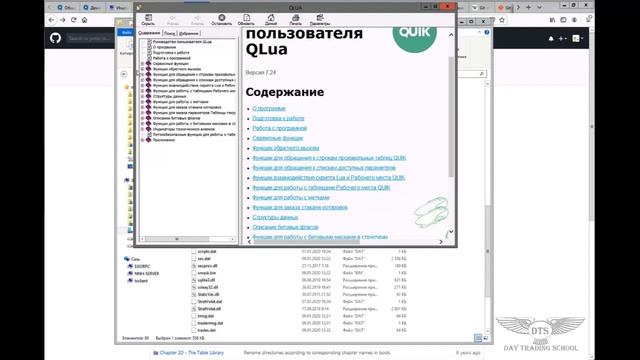The width and height of the screenshot is (640, 360).
Task: Select the EGORPC network computer in Explorer
Action: (142, 266)
